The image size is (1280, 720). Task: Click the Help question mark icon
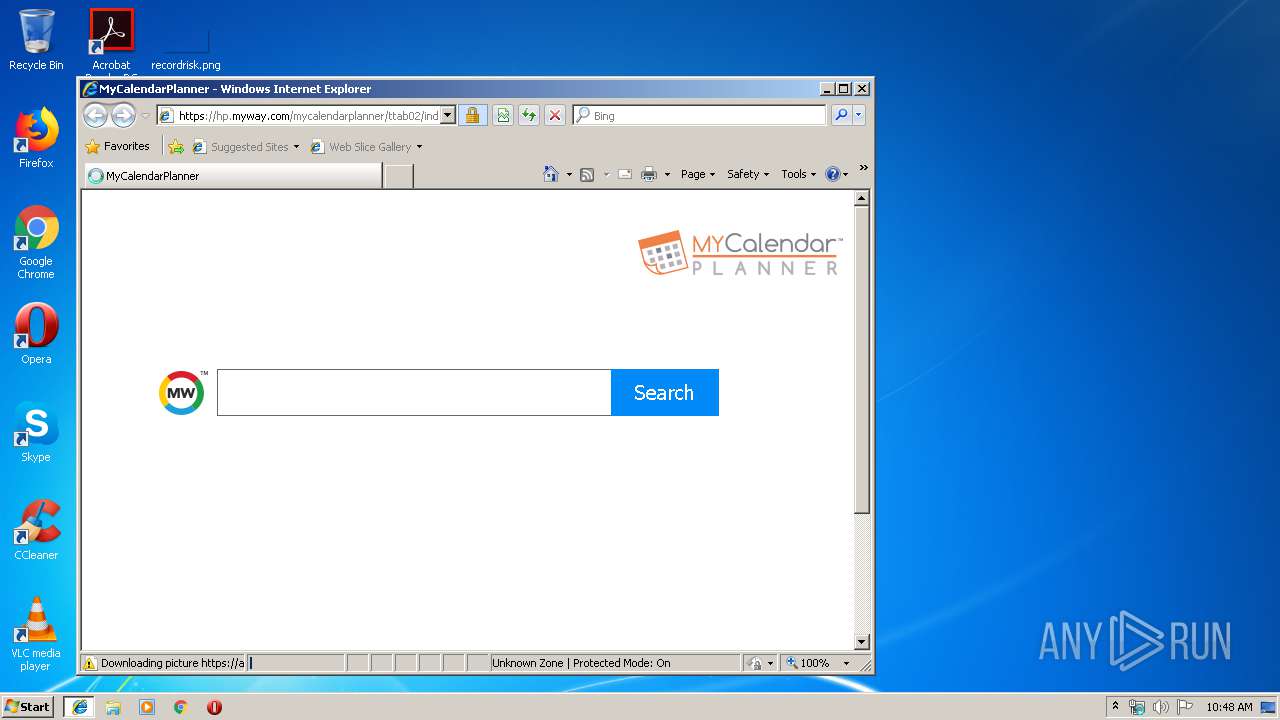(833, 174)
